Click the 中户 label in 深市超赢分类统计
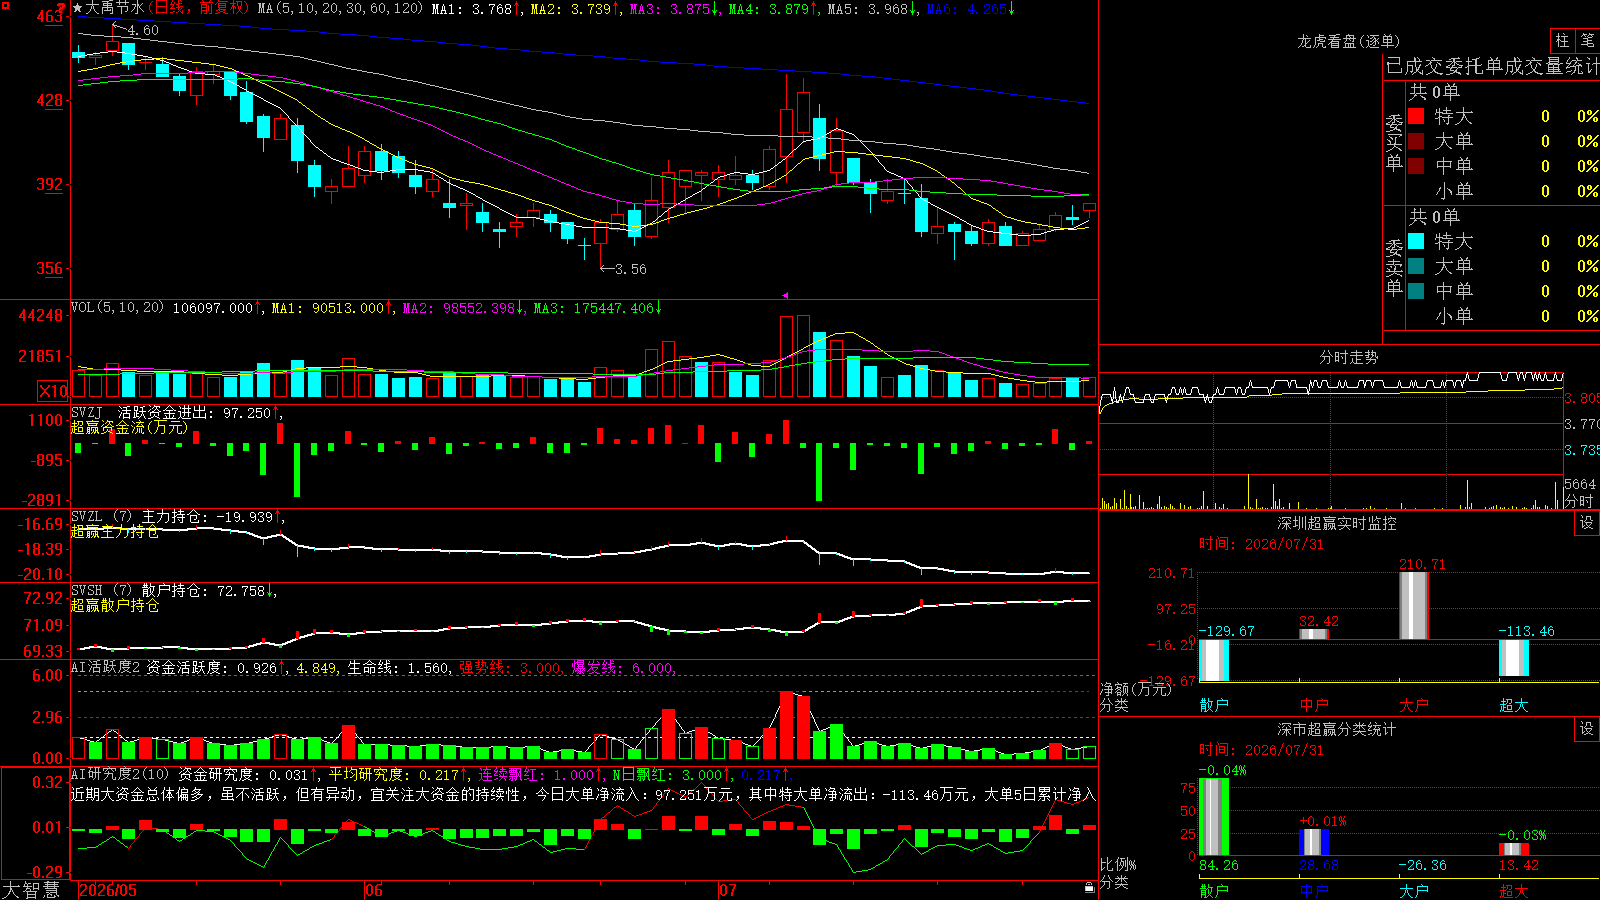Screen dimensions: 1600x900 (x=1314, y=890)
